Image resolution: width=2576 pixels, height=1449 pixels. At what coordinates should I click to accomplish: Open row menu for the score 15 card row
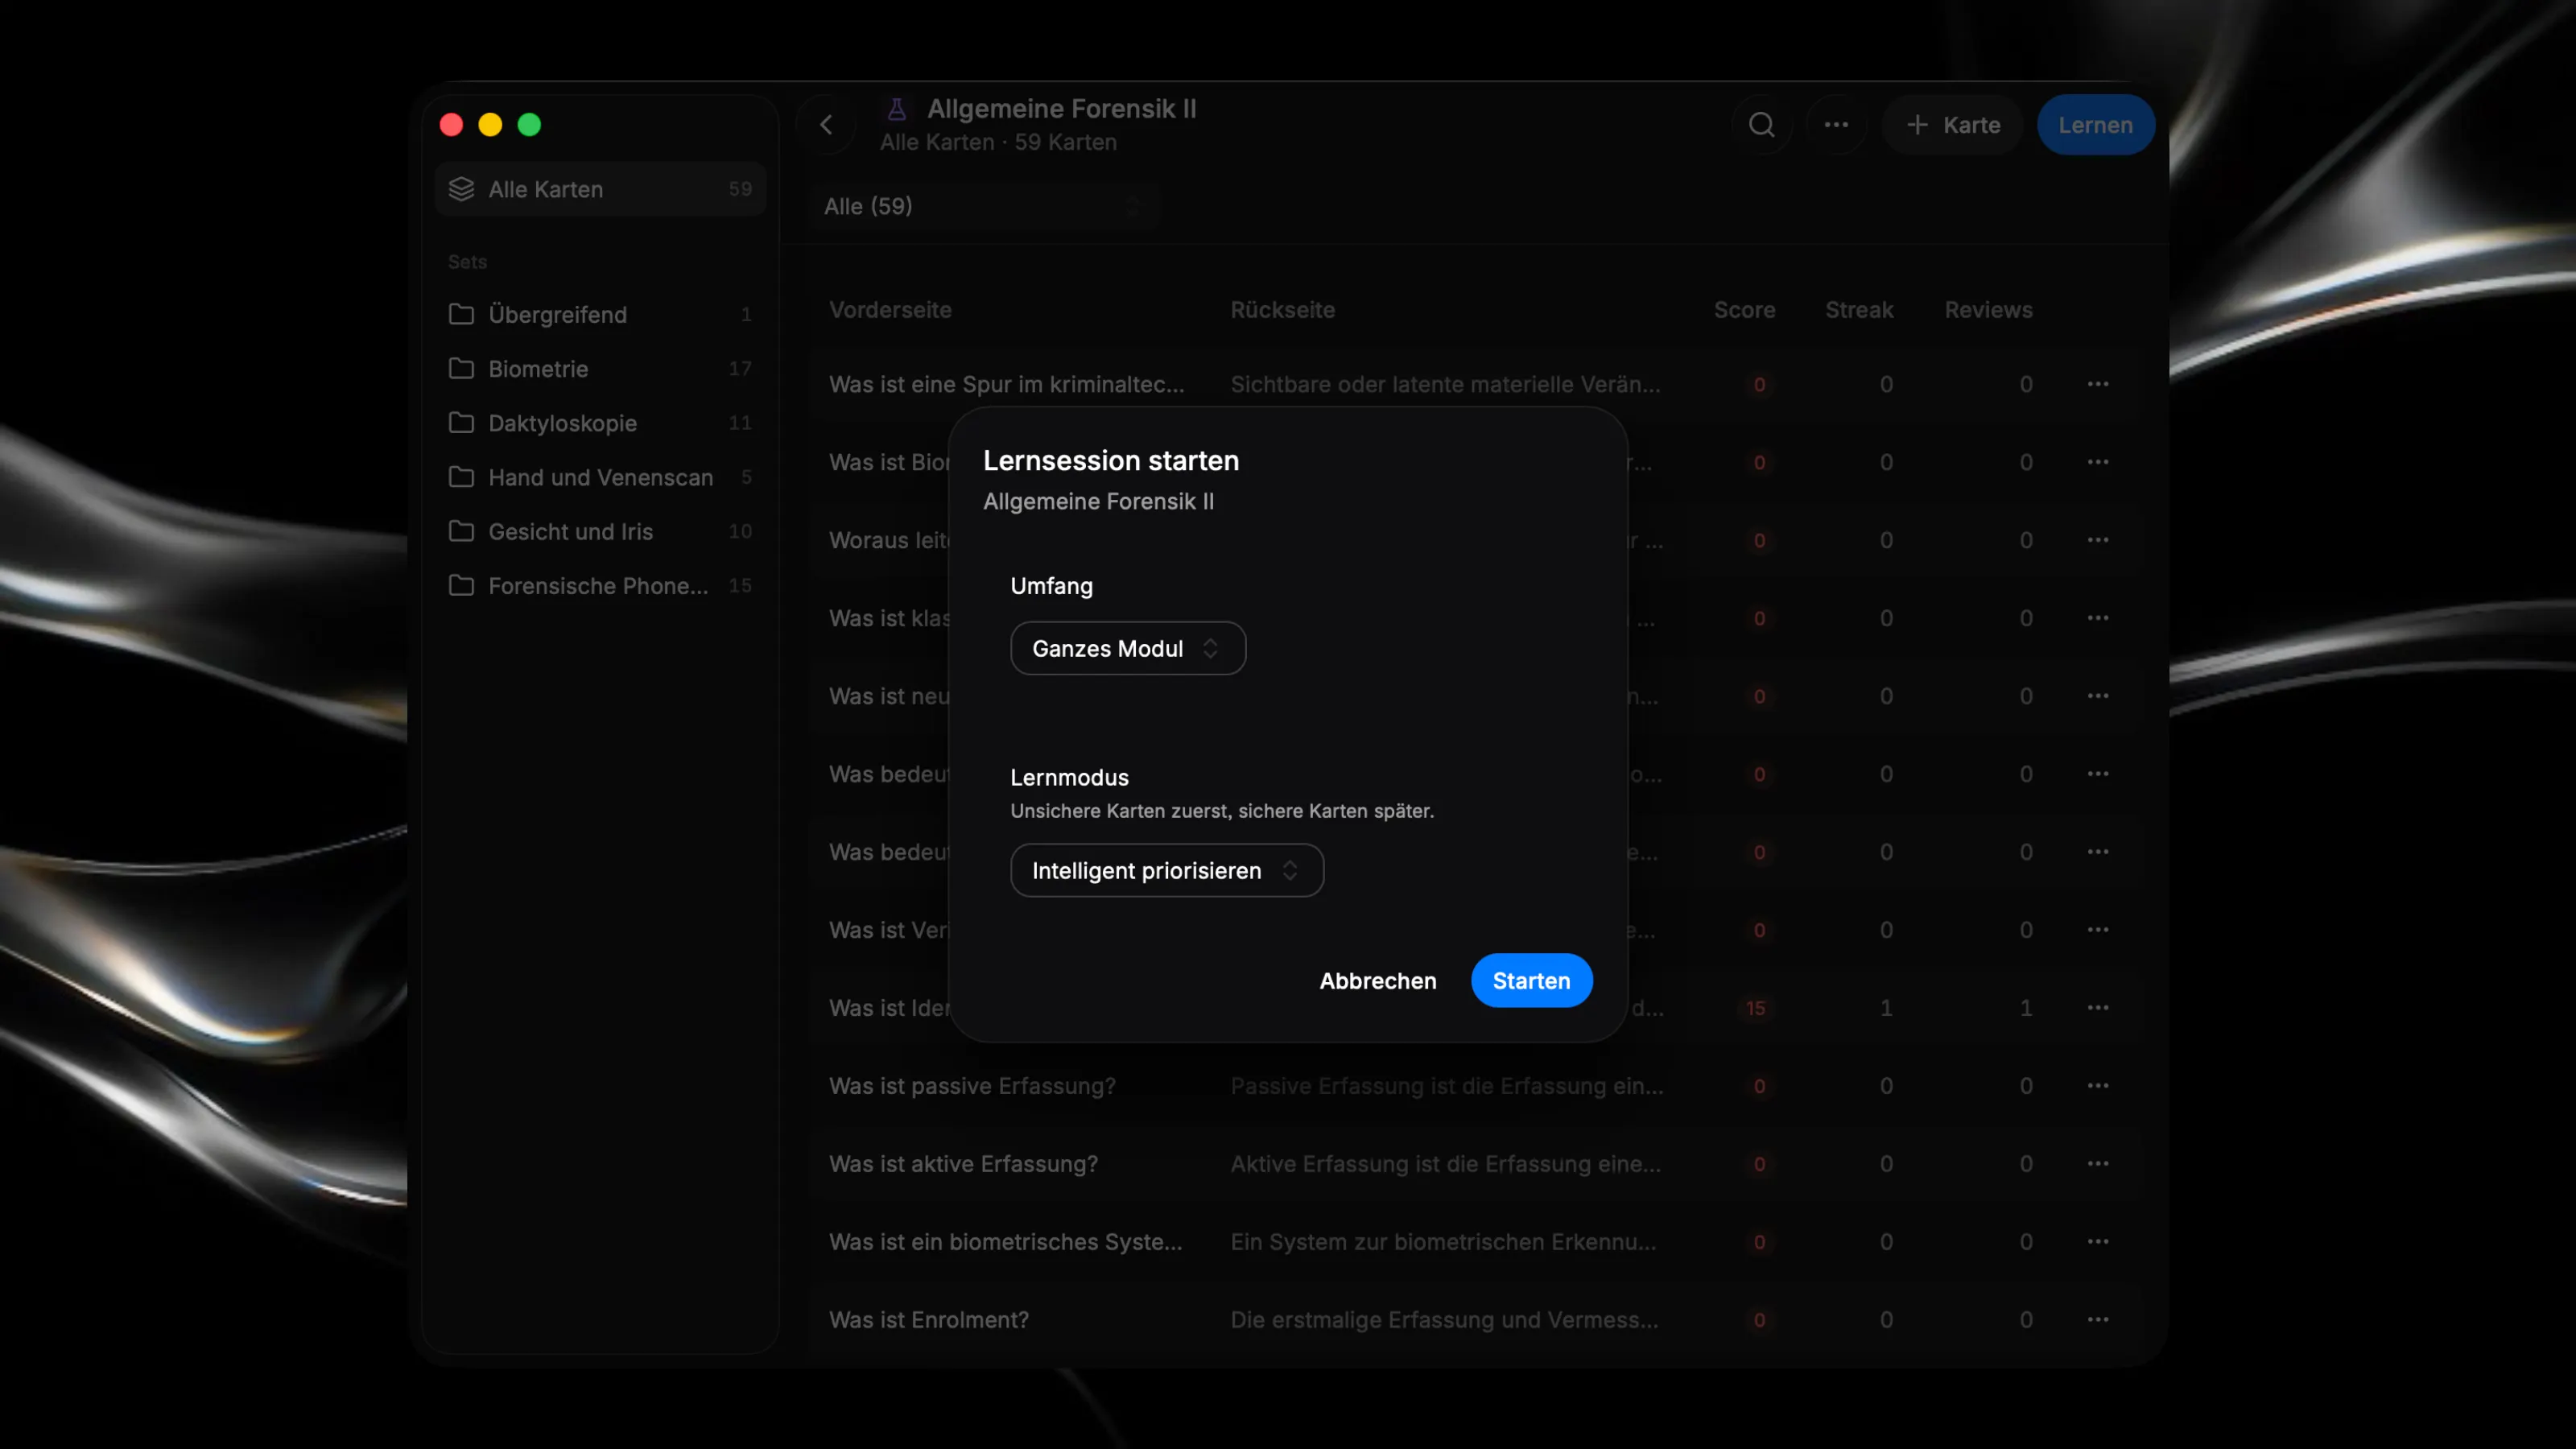click(x=2098, y=1008)
